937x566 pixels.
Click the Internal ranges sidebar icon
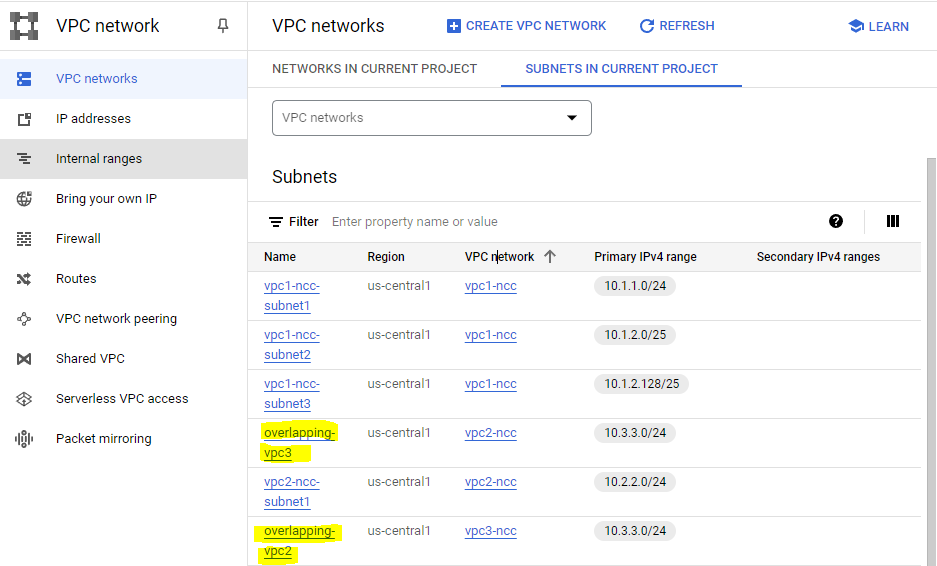point(24,159)
